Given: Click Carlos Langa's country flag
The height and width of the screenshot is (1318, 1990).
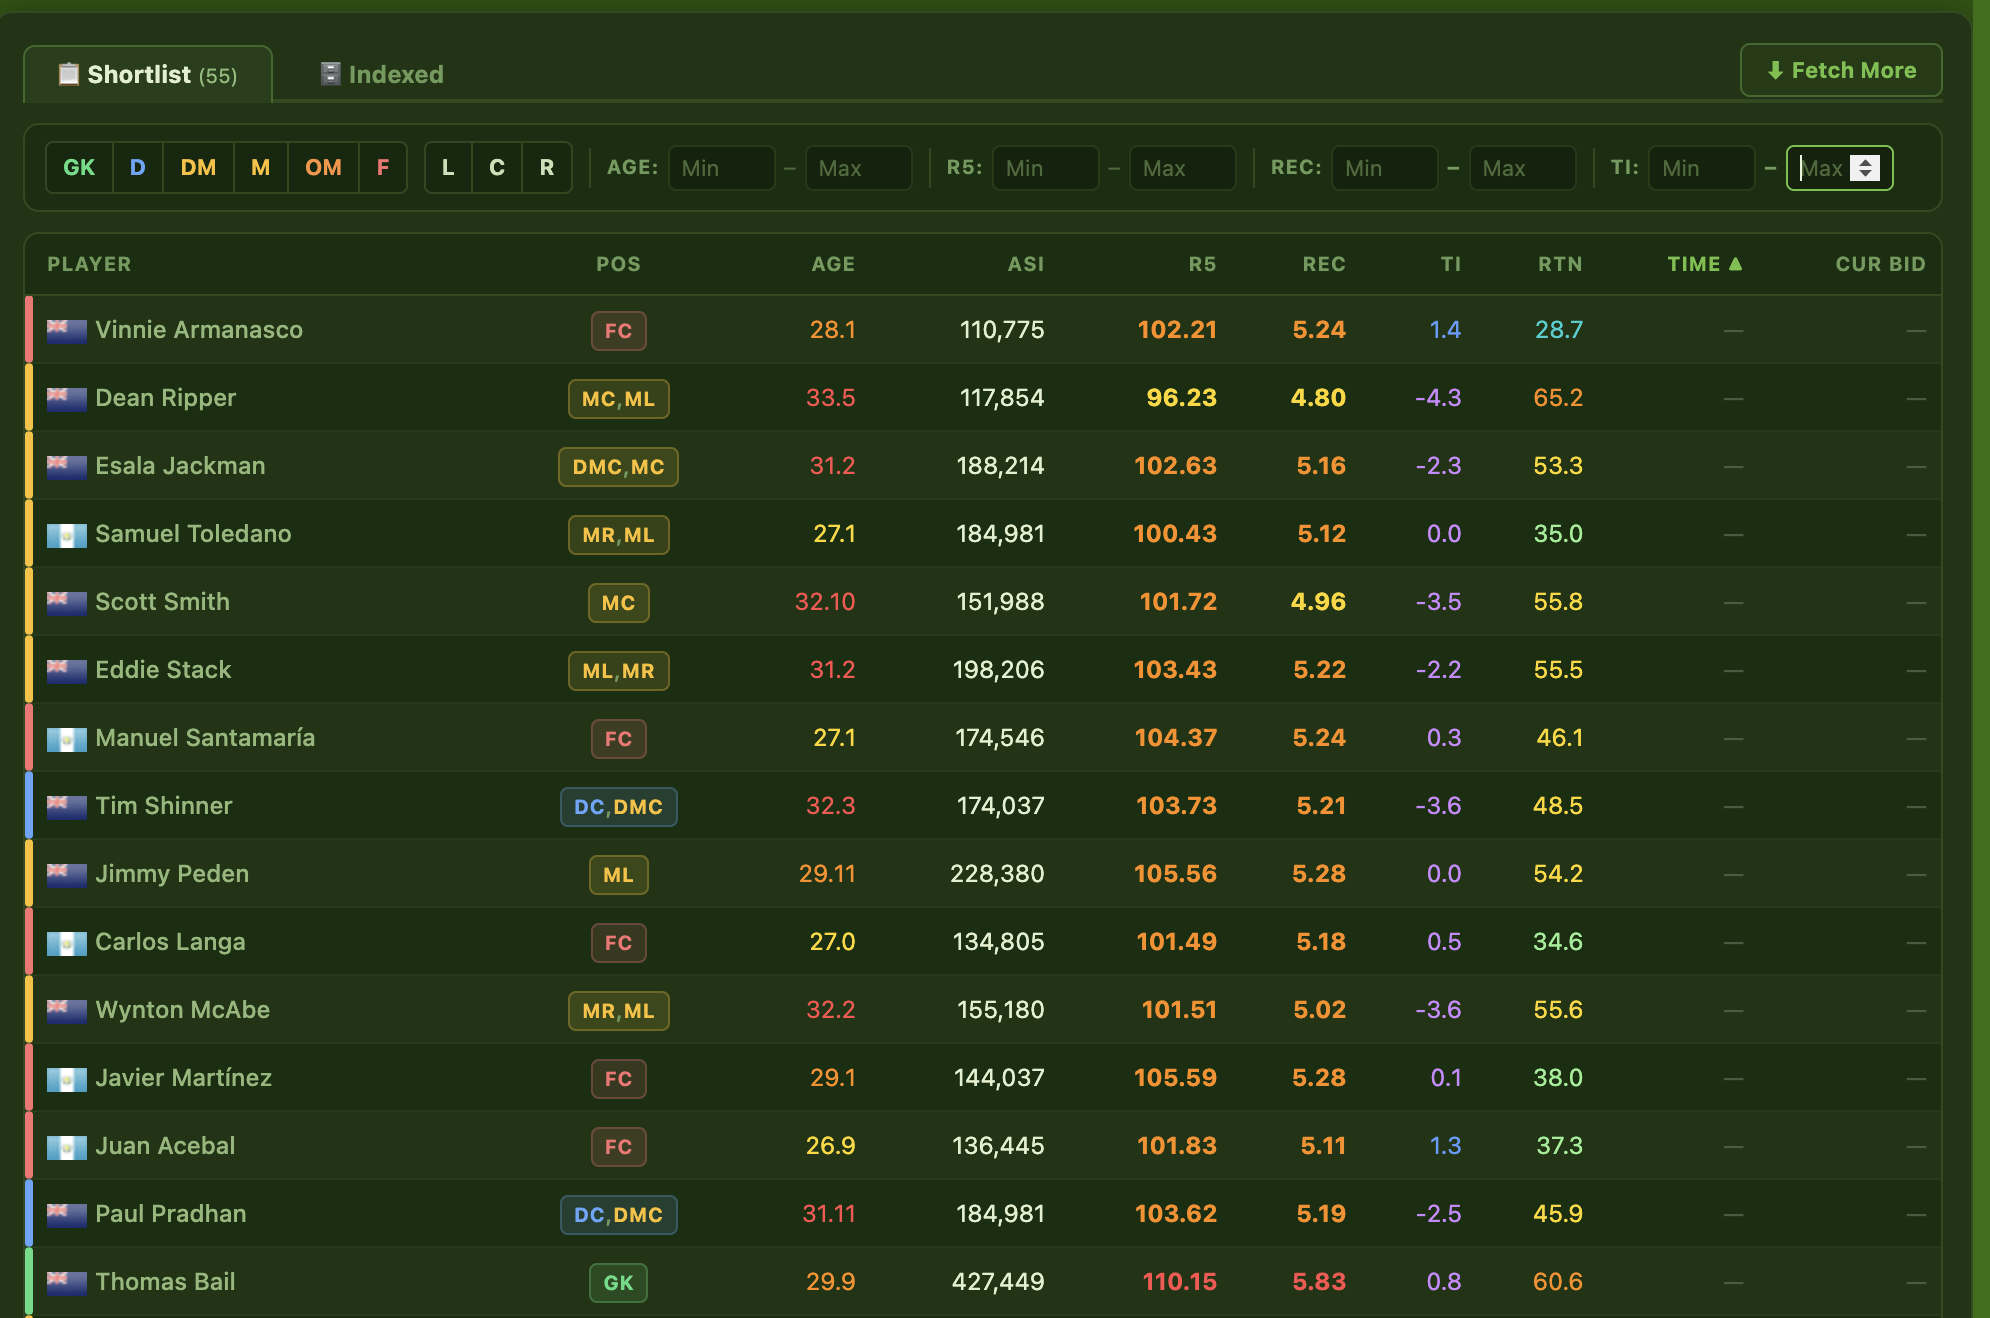Looking at the screenshot, I should [x=67, y=942].
